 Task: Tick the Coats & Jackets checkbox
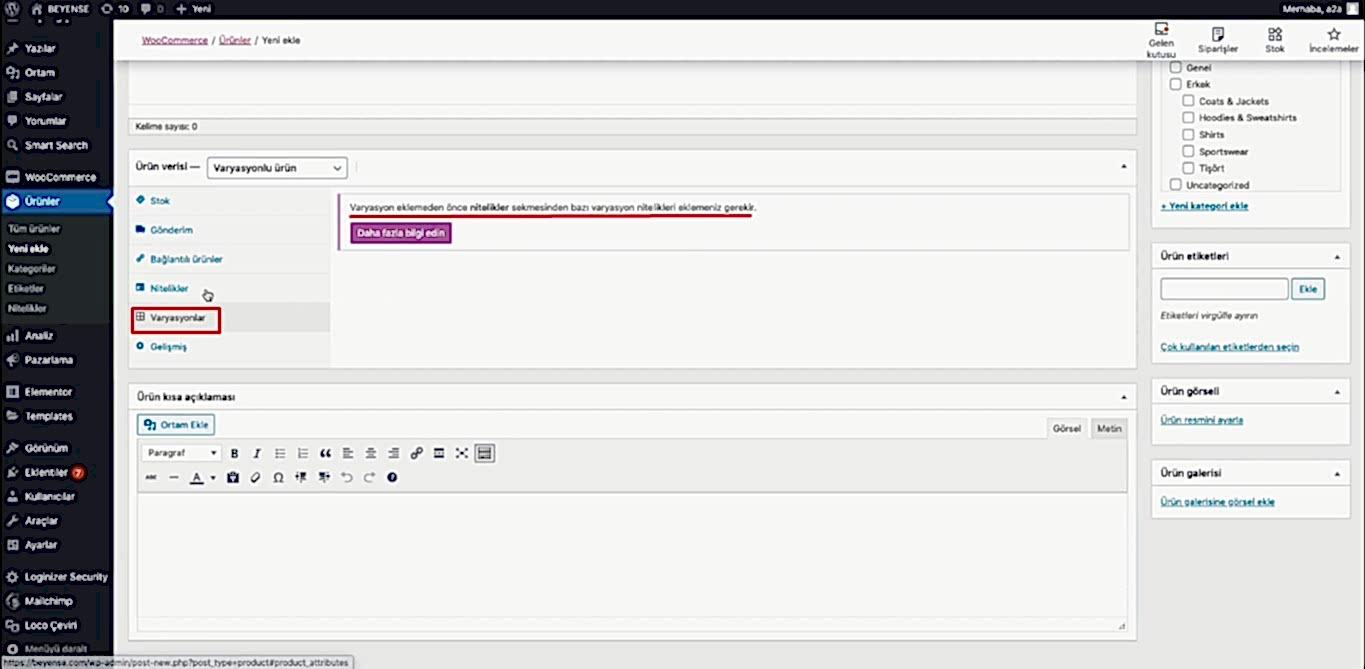coord(1189,101)
